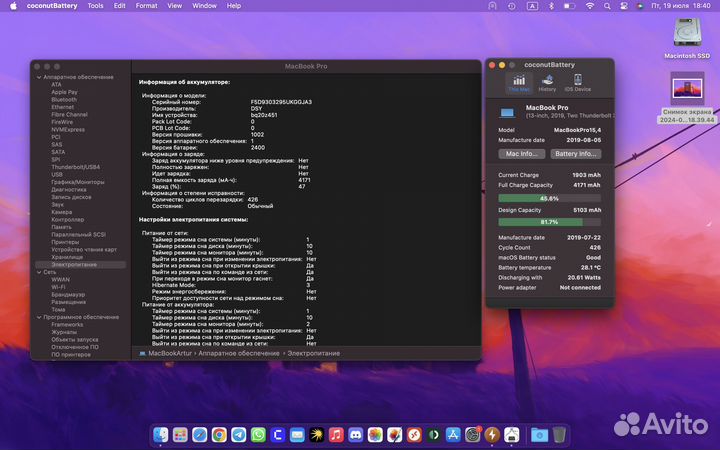Open the Help menu
The height and width of the screenshot is (450, 720).
coord(234,6)
